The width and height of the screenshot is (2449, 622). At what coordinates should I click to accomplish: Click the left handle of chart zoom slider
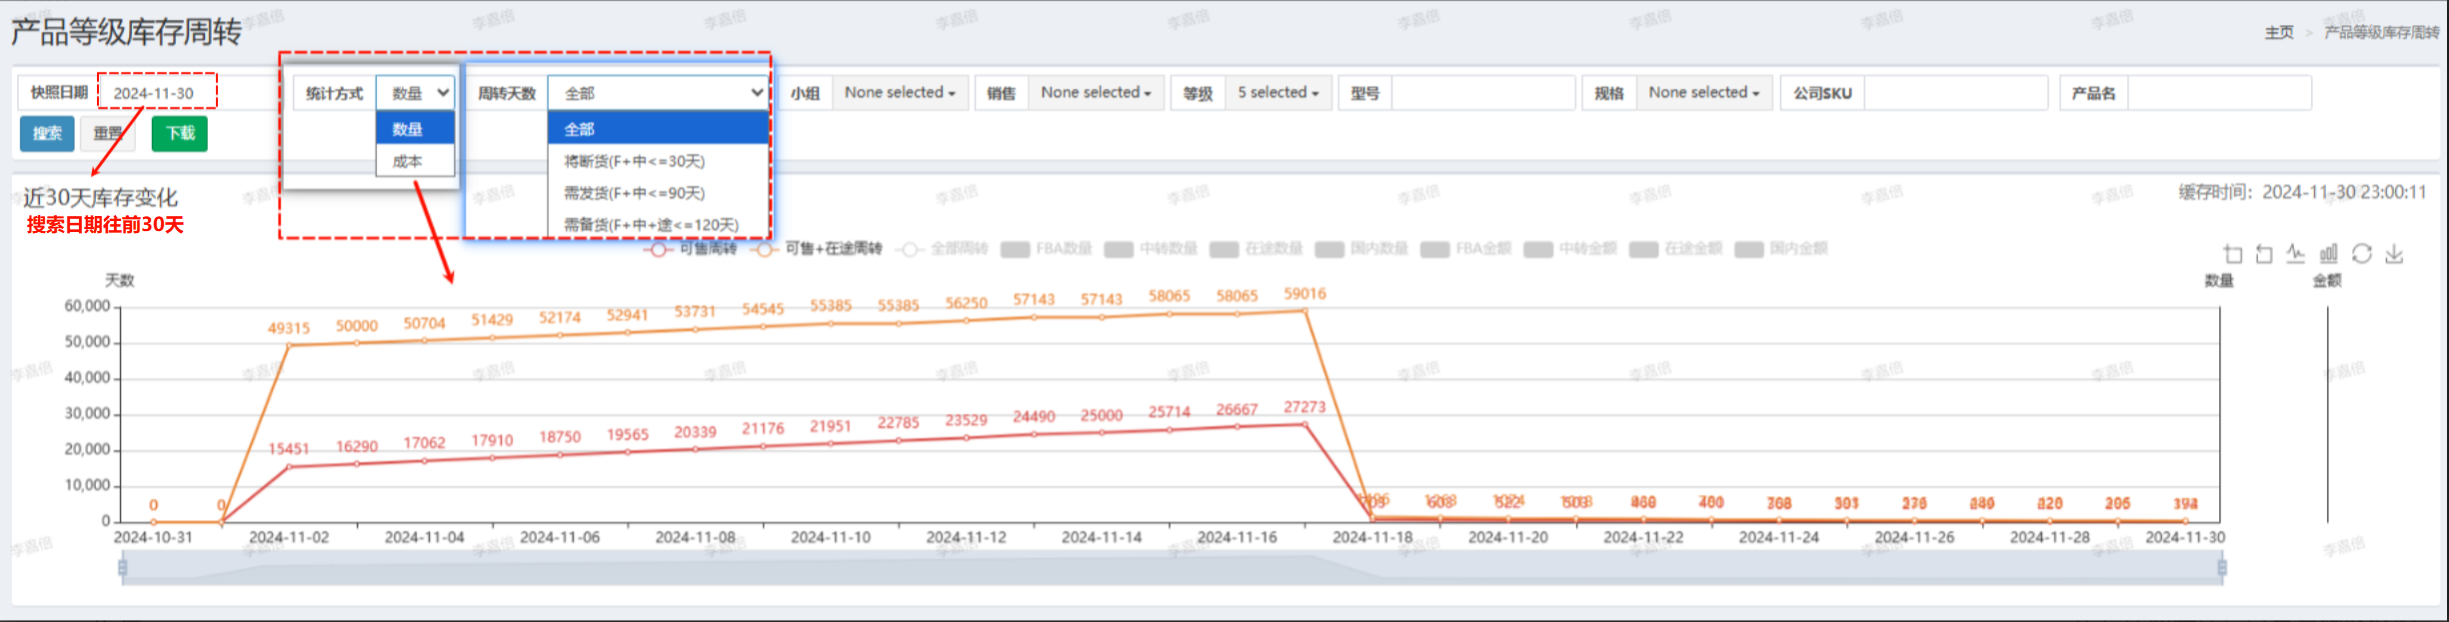pyautogui.click(x=123, y=568)
